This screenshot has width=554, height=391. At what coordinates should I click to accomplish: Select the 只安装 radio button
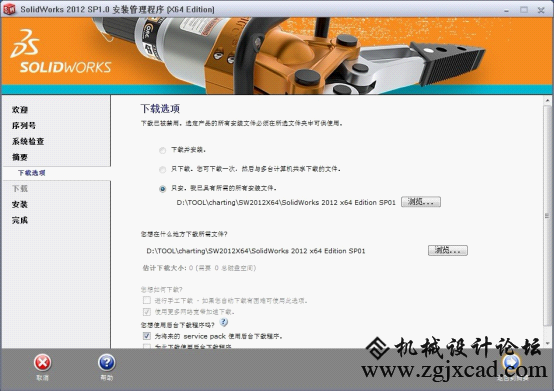pyautogui.click(x=162, y=189)
